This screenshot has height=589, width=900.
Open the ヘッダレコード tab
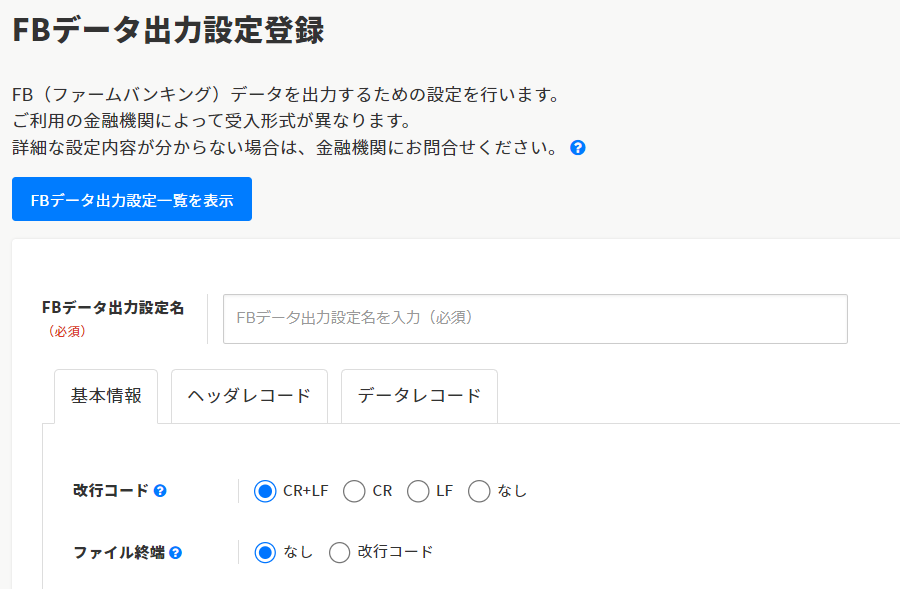coord(249,396)
